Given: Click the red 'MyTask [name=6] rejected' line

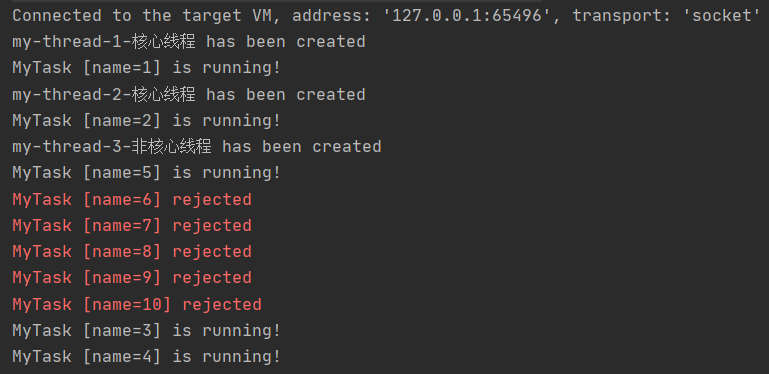Looking at the screenshot, I should 132,199.
